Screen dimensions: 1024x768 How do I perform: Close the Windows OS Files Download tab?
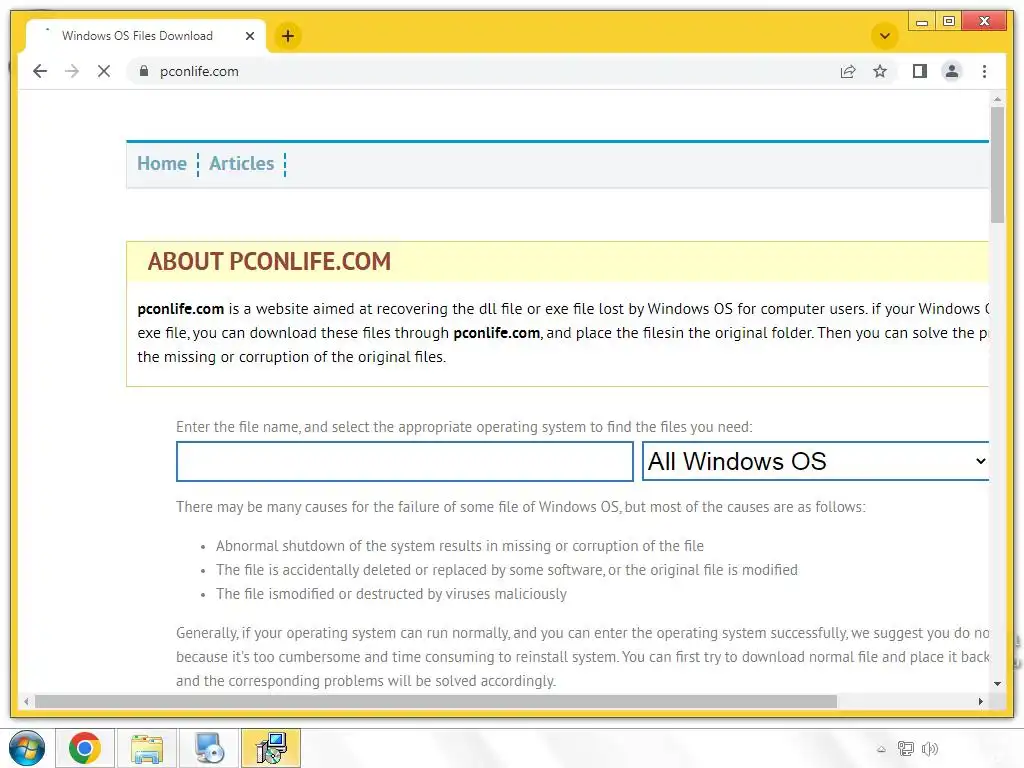249,36
